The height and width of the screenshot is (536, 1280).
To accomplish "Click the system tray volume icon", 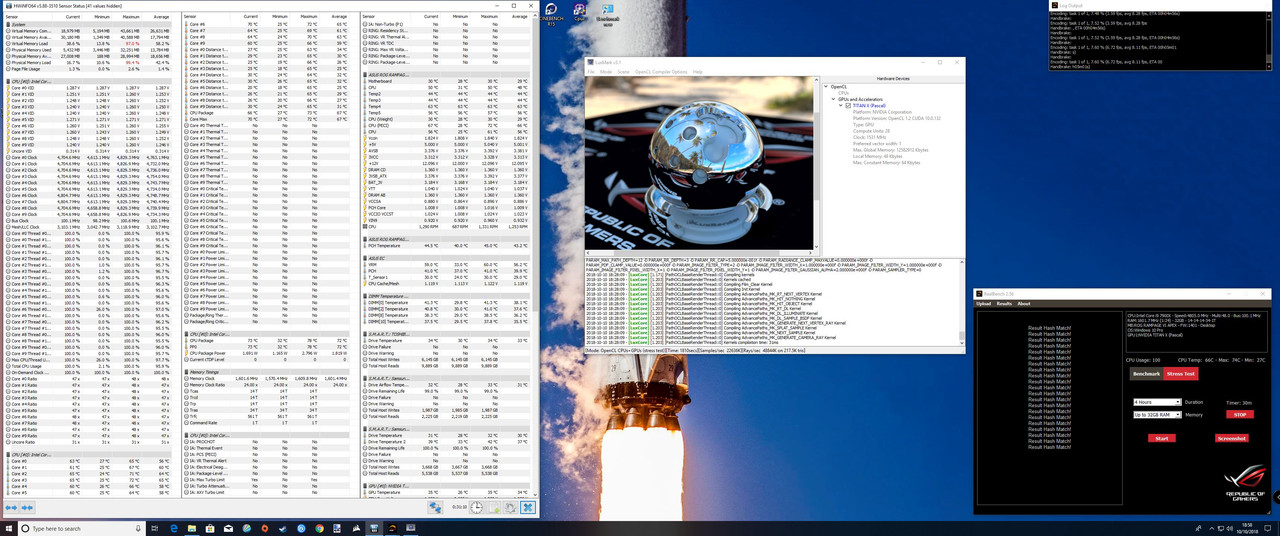I will (x=1230, y=529).
